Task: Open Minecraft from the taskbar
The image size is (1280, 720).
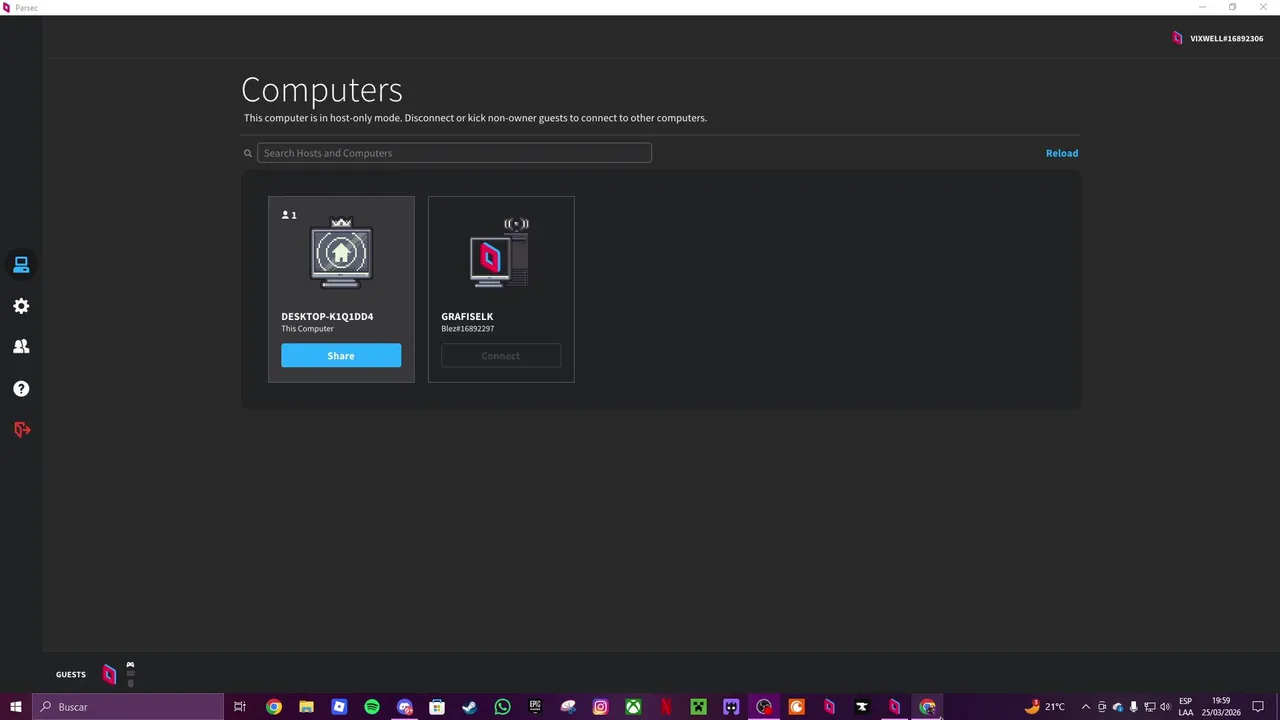Action: pyautogui.click(x=698, y=707)
